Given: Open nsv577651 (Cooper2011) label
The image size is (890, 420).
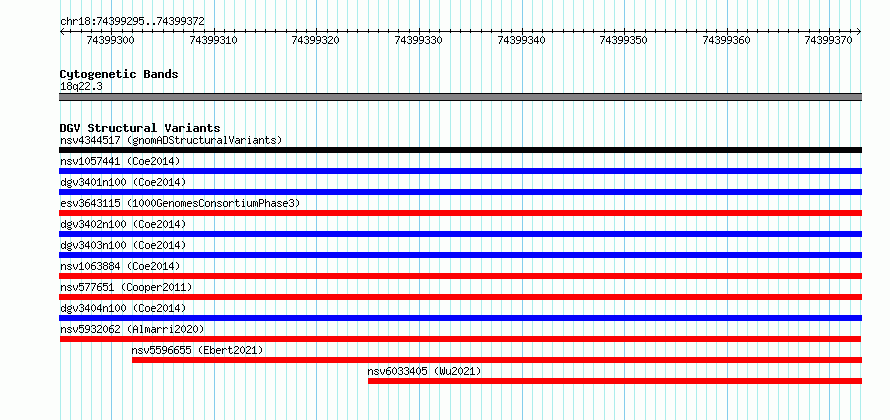Looking at the screenshot, I should click(x=126, y=287).
